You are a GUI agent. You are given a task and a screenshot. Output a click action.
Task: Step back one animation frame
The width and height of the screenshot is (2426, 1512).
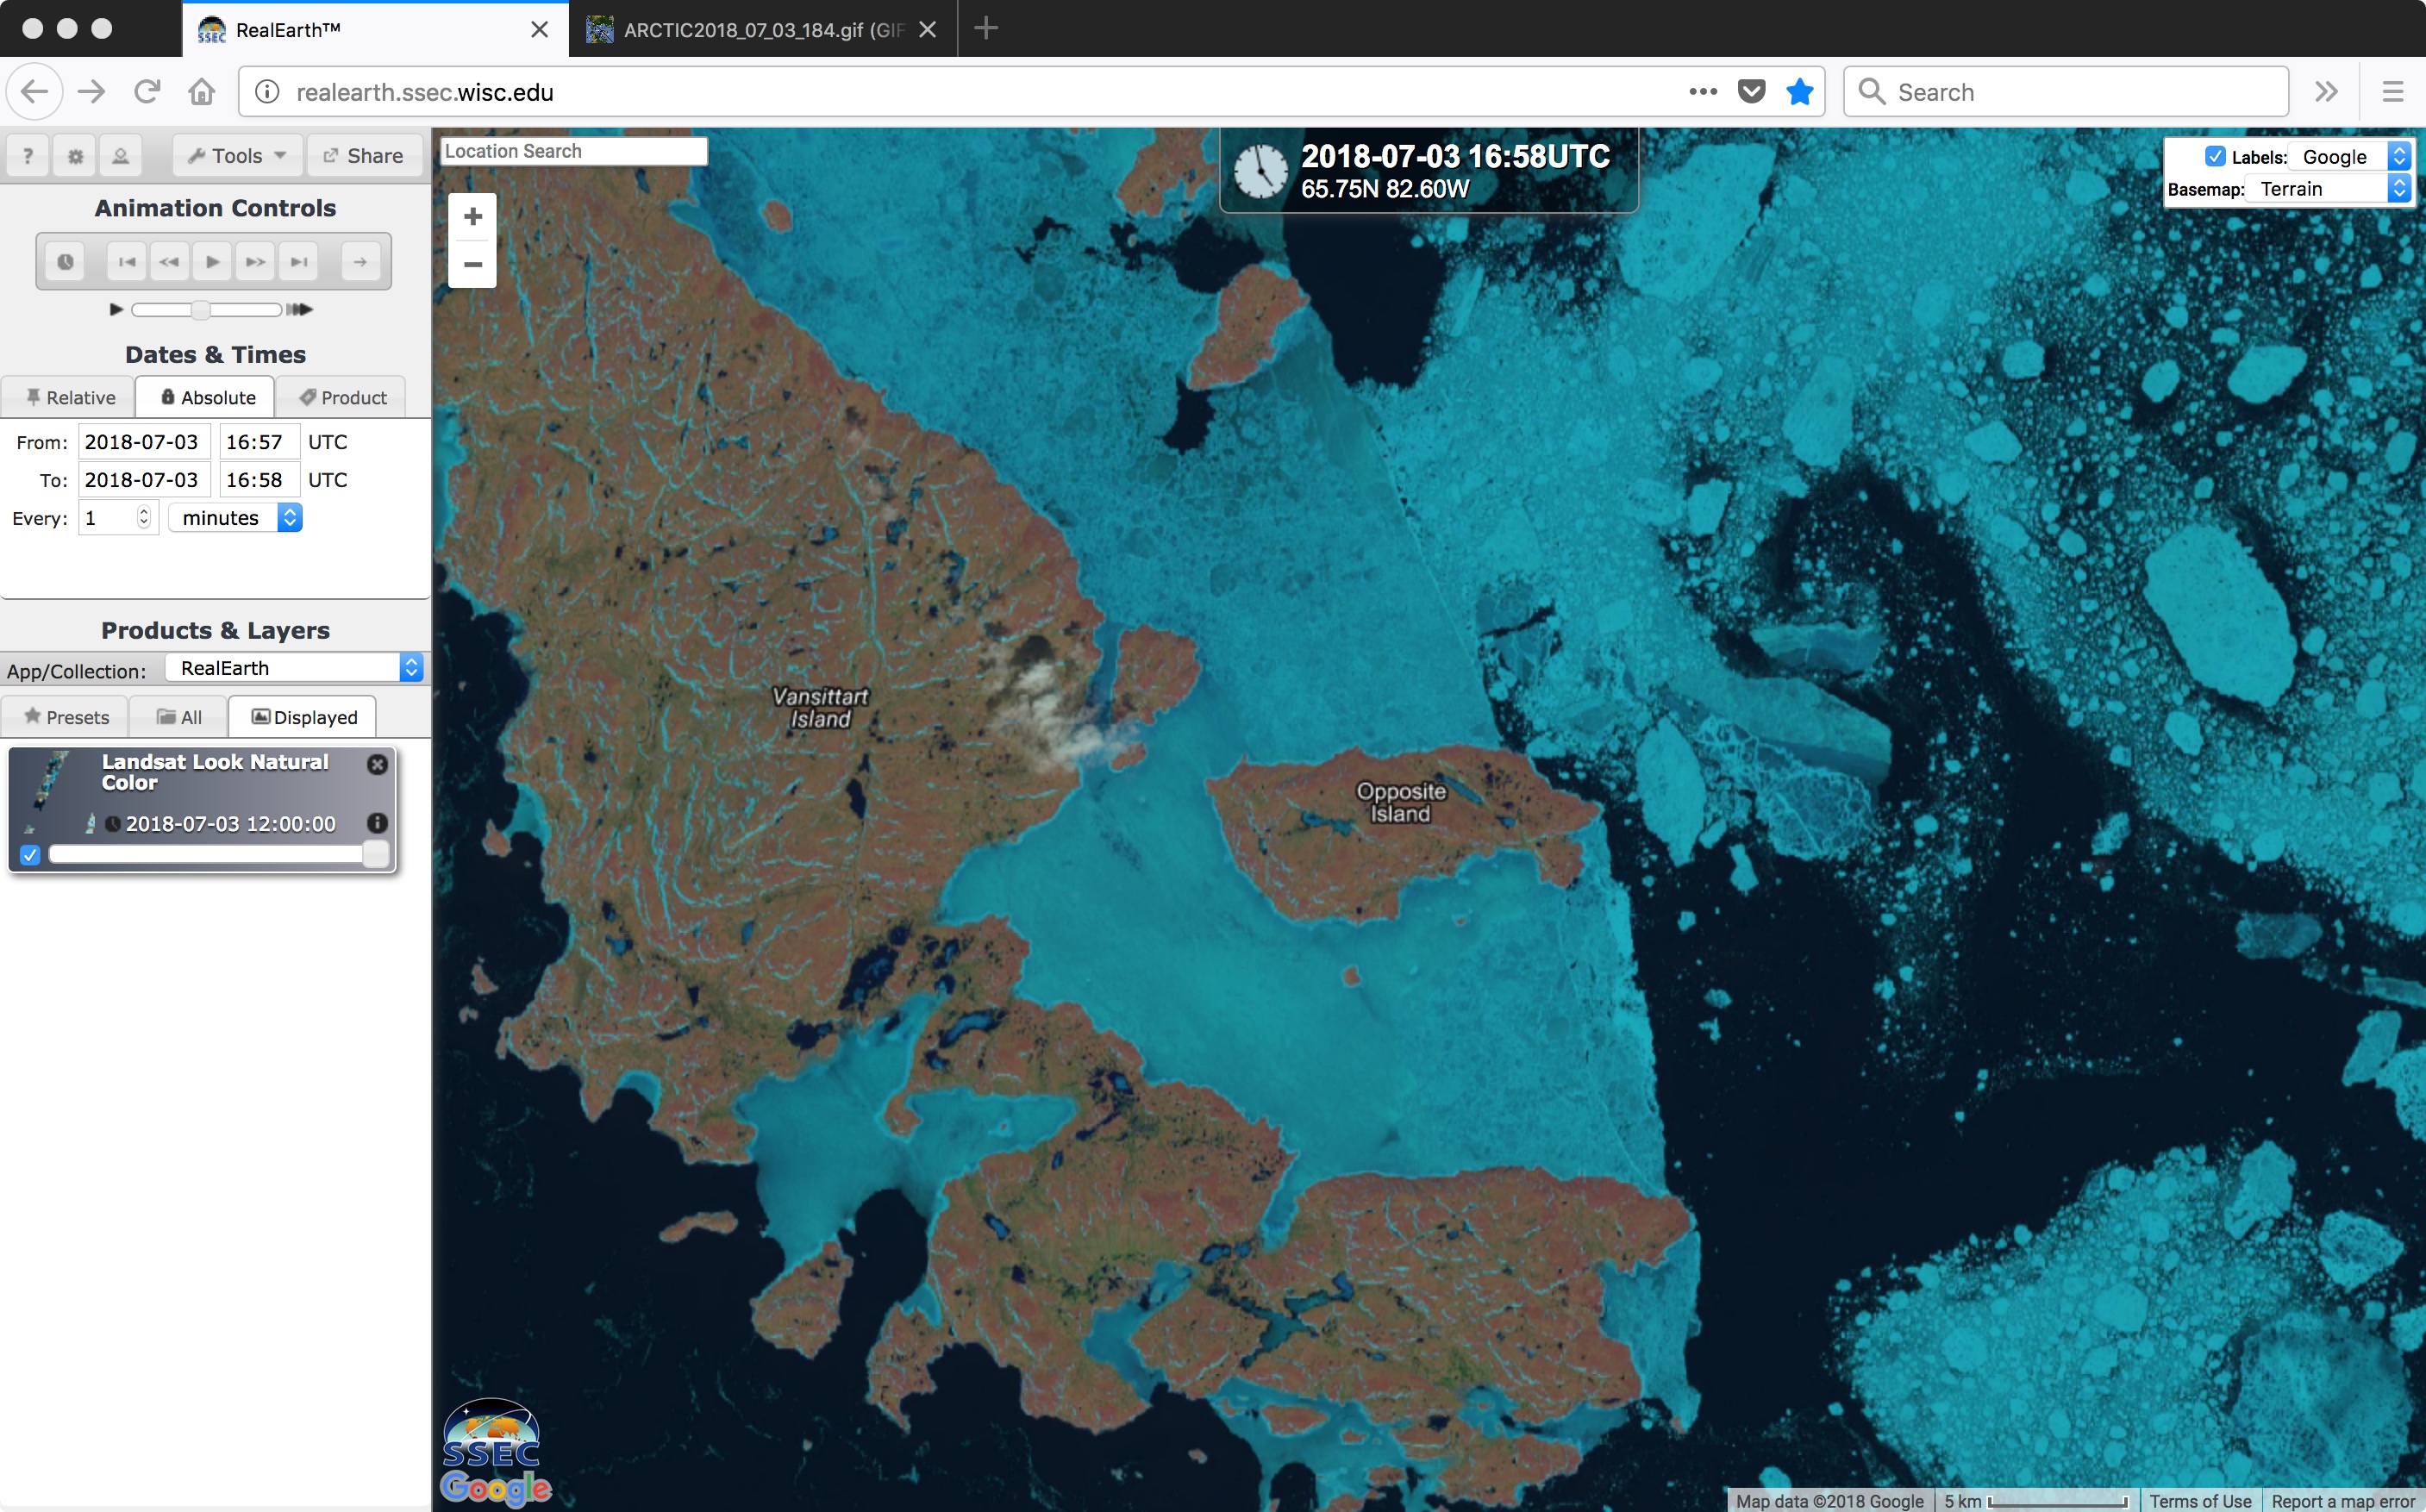coord(169,261)
